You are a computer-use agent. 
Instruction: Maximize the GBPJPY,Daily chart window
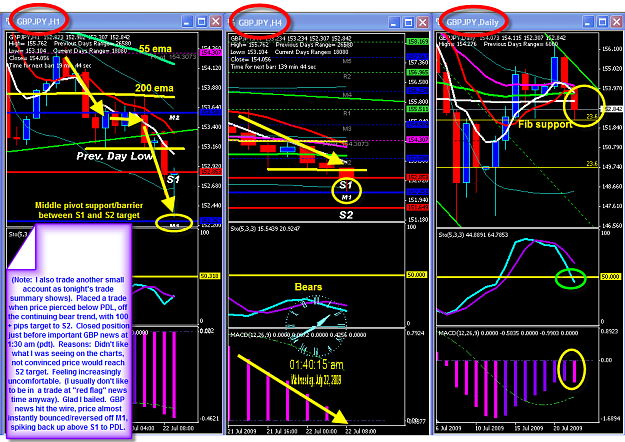(603, 21)
